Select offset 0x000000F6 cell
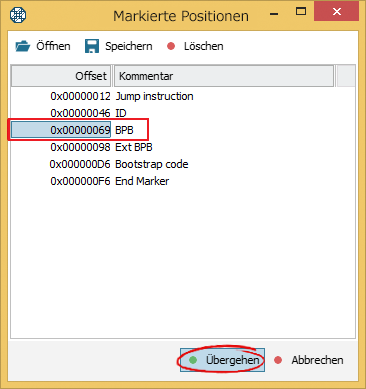This screenshot has width=366, height=389. point(80,181)
